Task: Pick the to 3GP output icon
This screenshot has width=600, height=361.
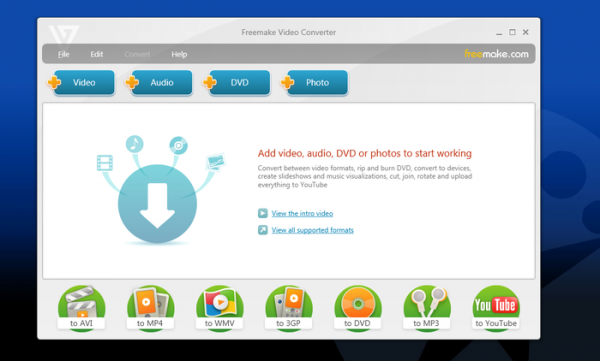Action: point(289,309)
